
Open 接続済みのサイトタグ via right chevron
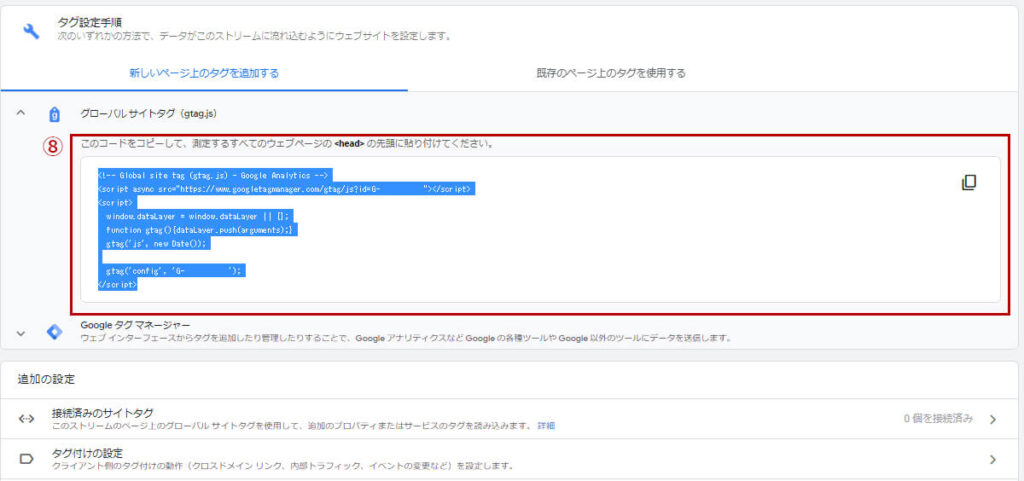pyautogui.click(x=993, y=419)
